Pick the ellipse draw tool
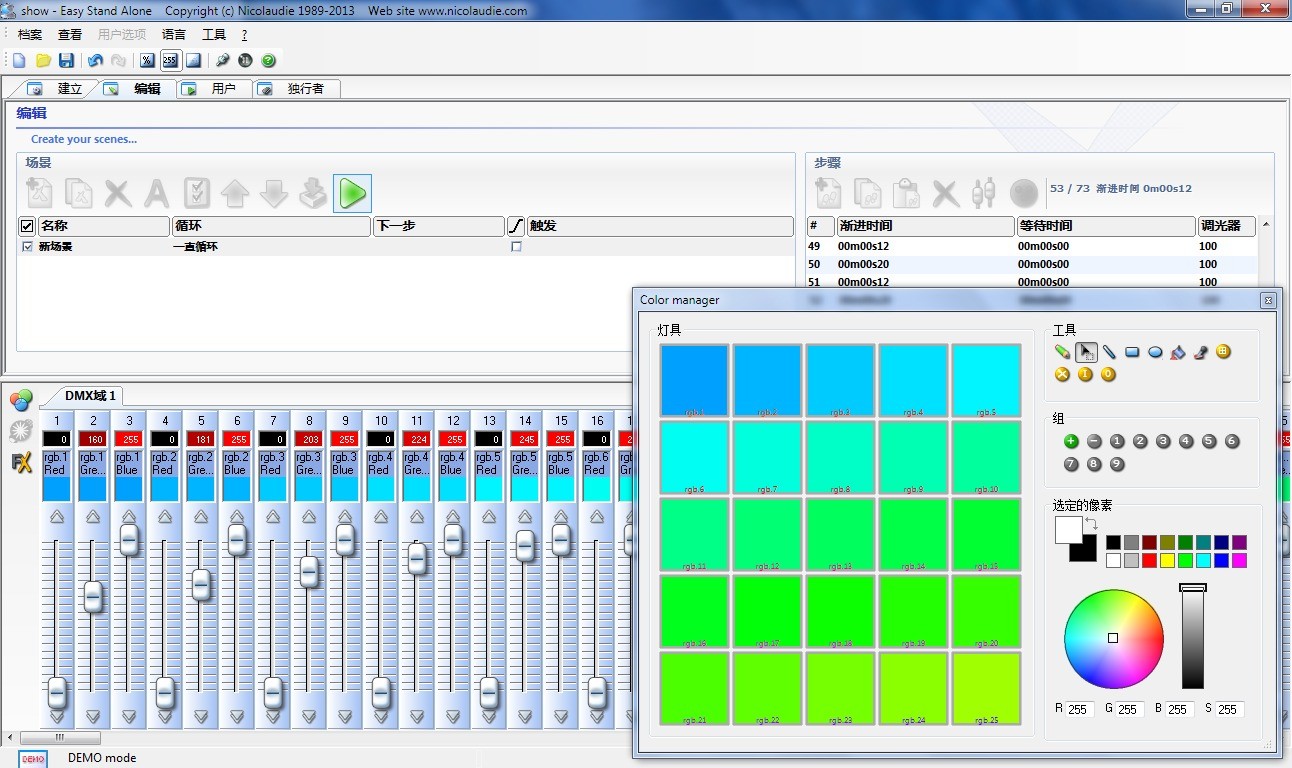The height and width of the screenshot is (768, 1292). (x=1155, y=352)
